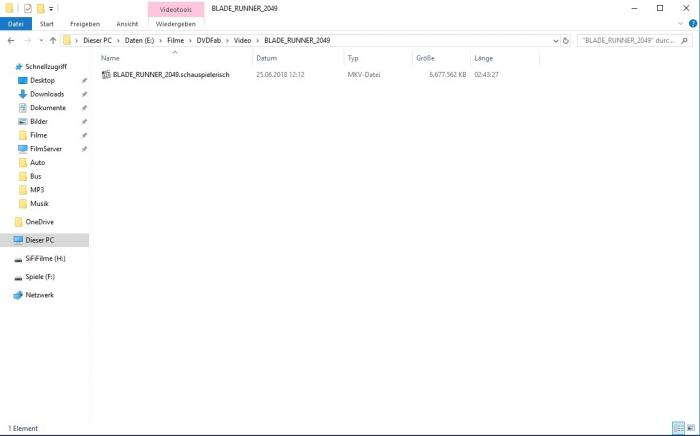Select 'Dieser PC' in navigation pane
The height and width of the screenshot is (436, 700).
point(40,240)
